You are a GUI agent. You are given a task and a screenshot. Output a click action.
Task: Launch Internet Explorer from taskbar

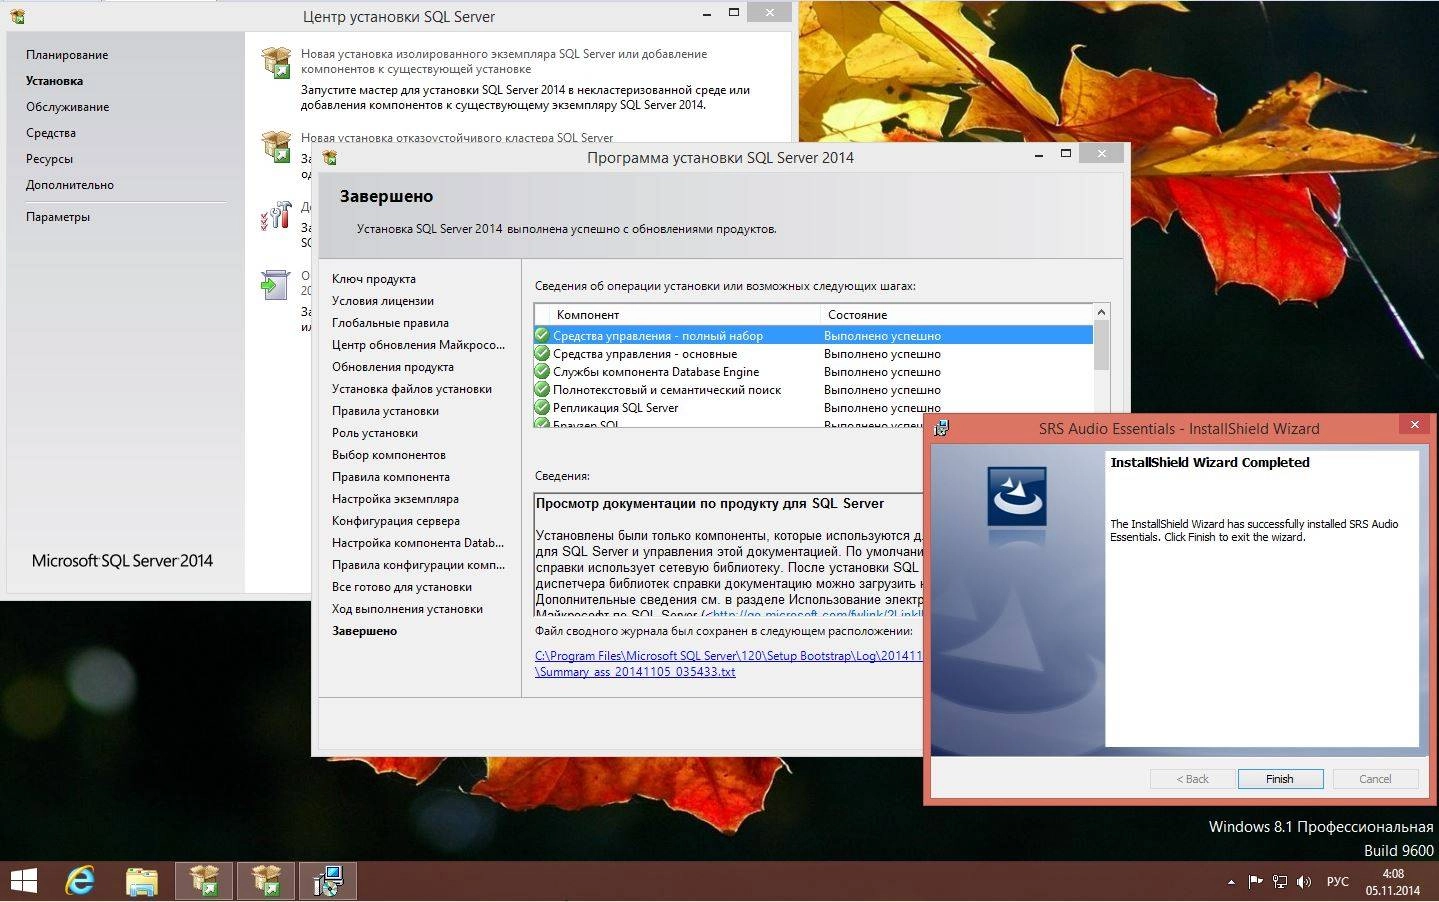(80, 881)
